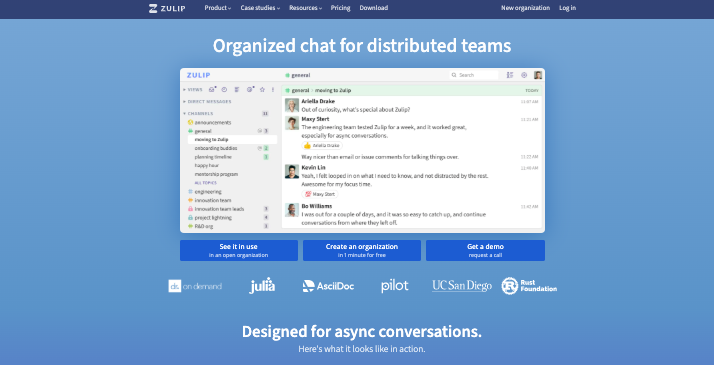The image size is (714, 365).
Task: Click the AsciiDoc logo
Action: (x=328, y=286)
